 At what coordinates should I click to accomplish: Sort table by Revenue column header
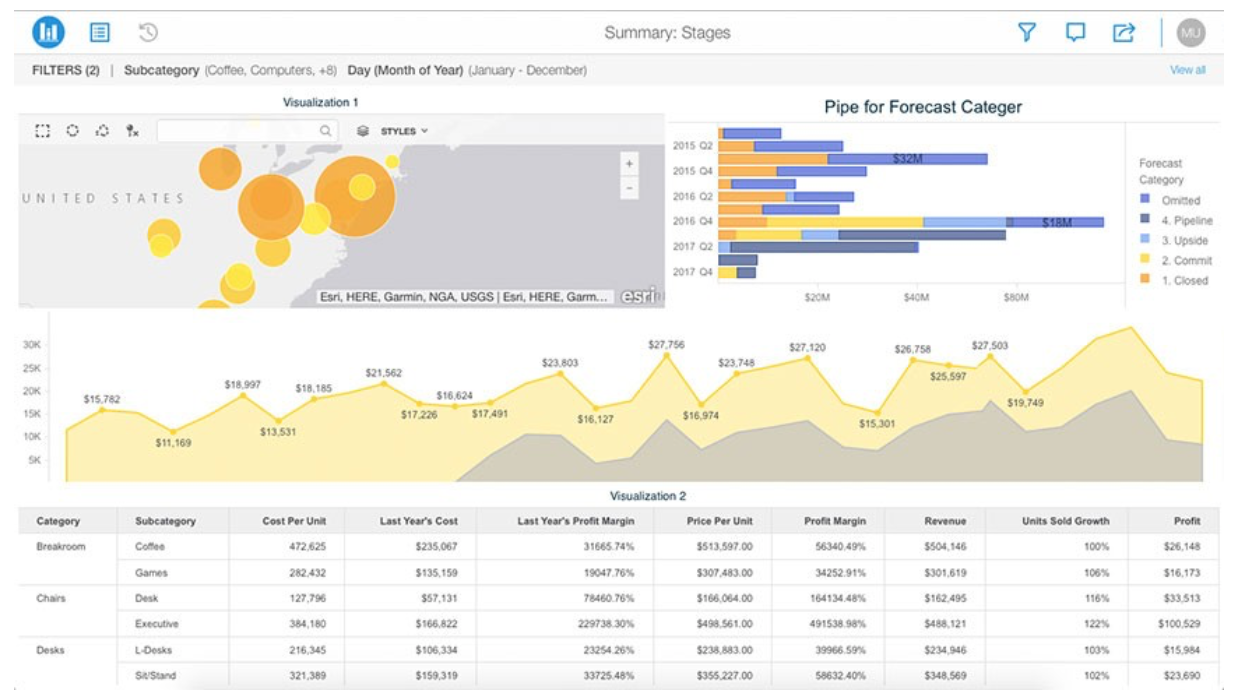pyautogui.click(x=945, y=521)
